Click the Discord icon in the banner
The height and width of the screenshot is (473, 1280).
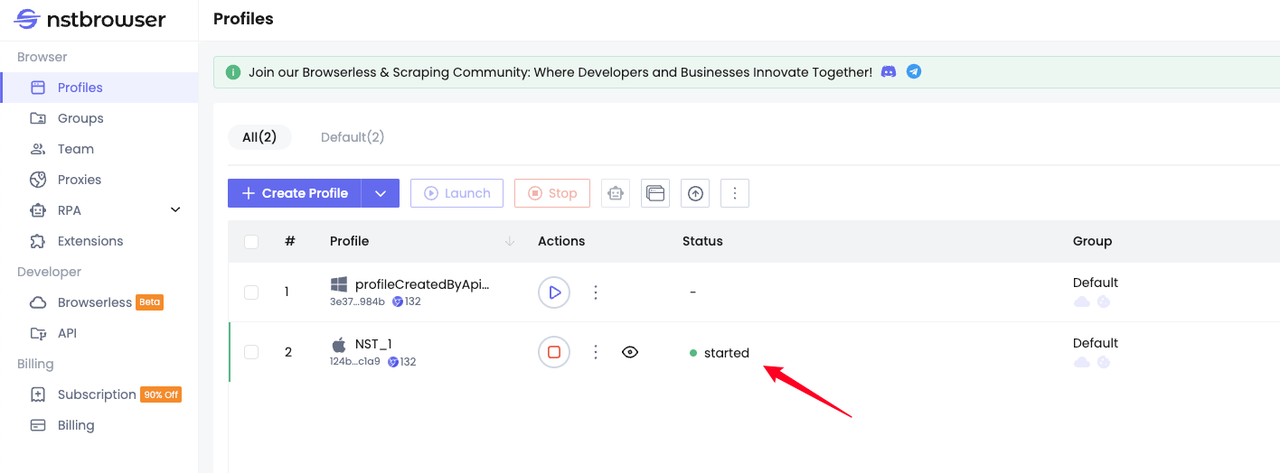point(889,72)
